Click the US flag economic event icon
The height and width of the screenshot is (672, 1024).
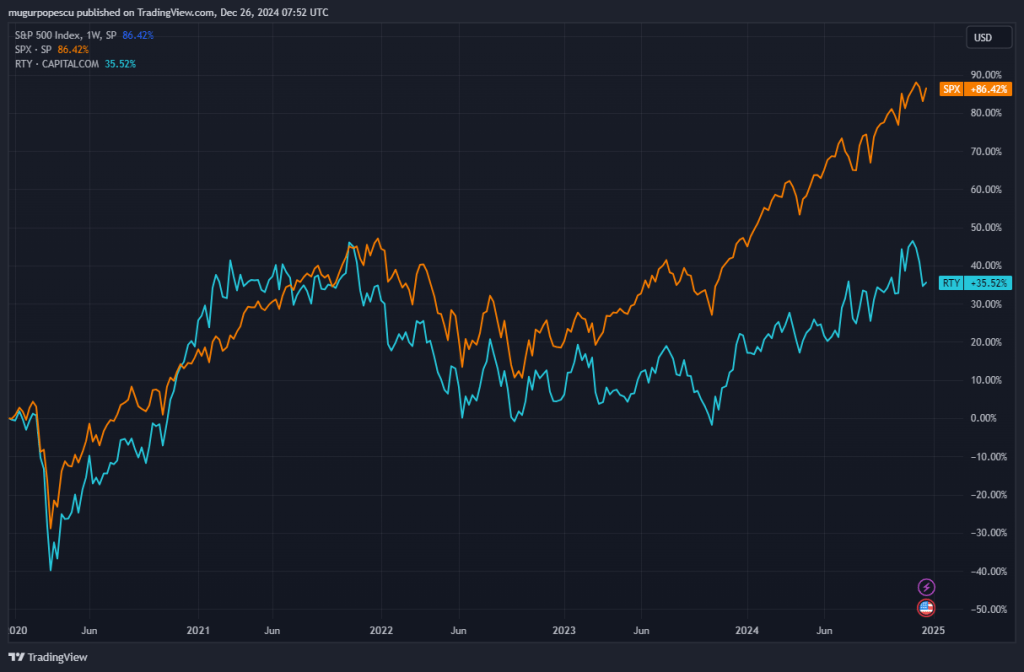point(926,607)
